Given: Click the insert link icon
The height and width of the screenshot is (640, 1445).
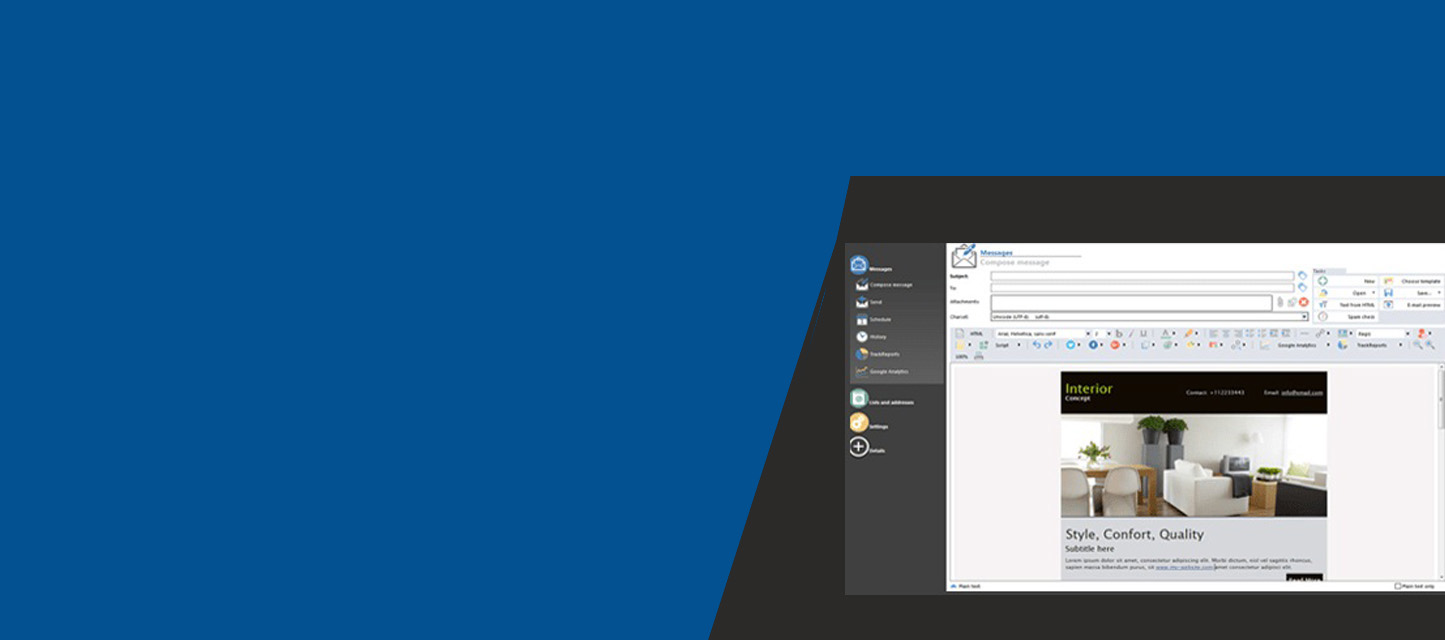Looking at the screenshot, I should 1322,333.
